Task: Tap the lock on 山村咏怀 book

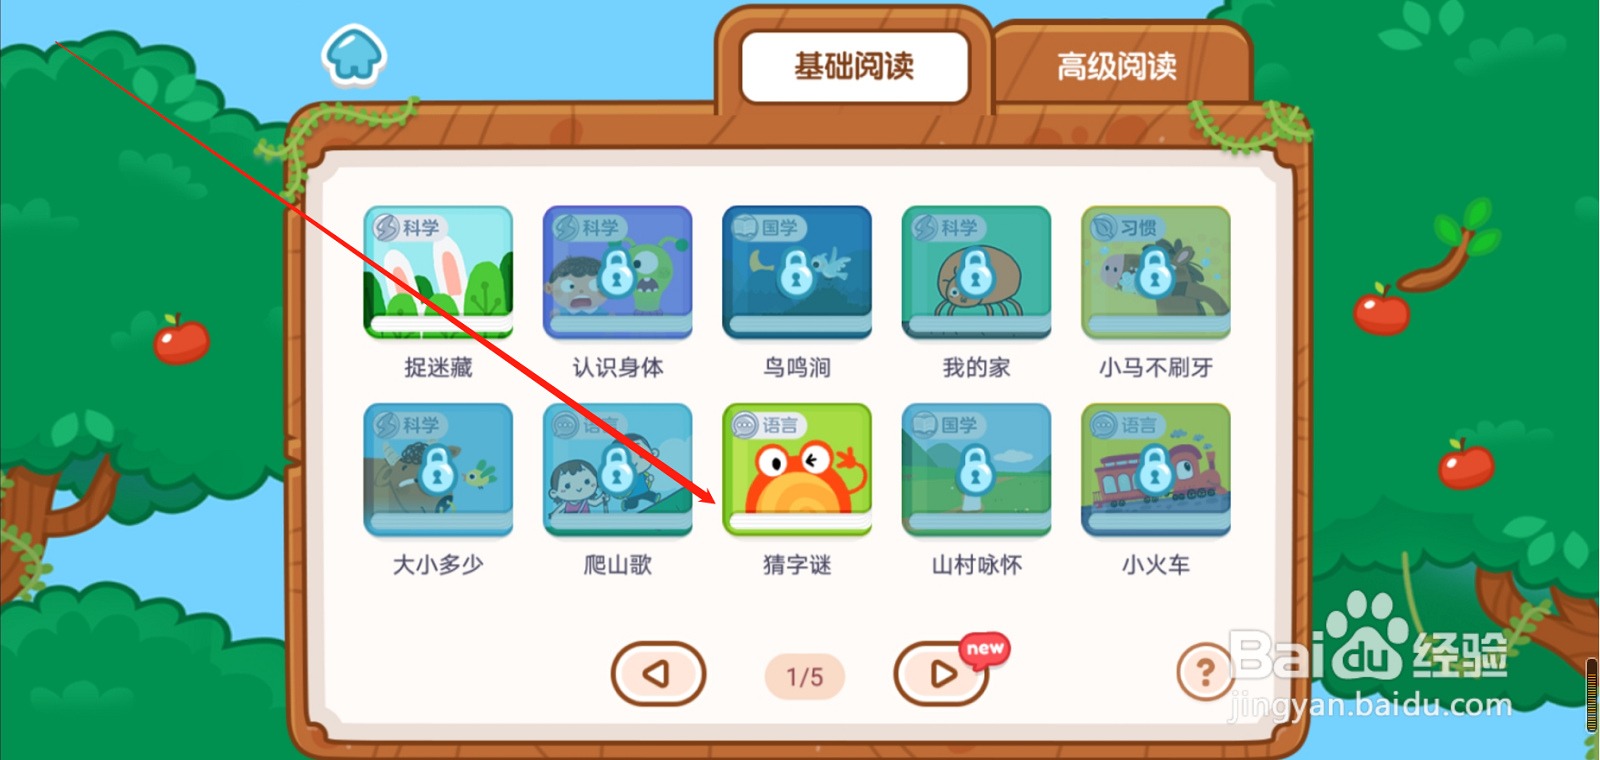Action: (976, 469)
